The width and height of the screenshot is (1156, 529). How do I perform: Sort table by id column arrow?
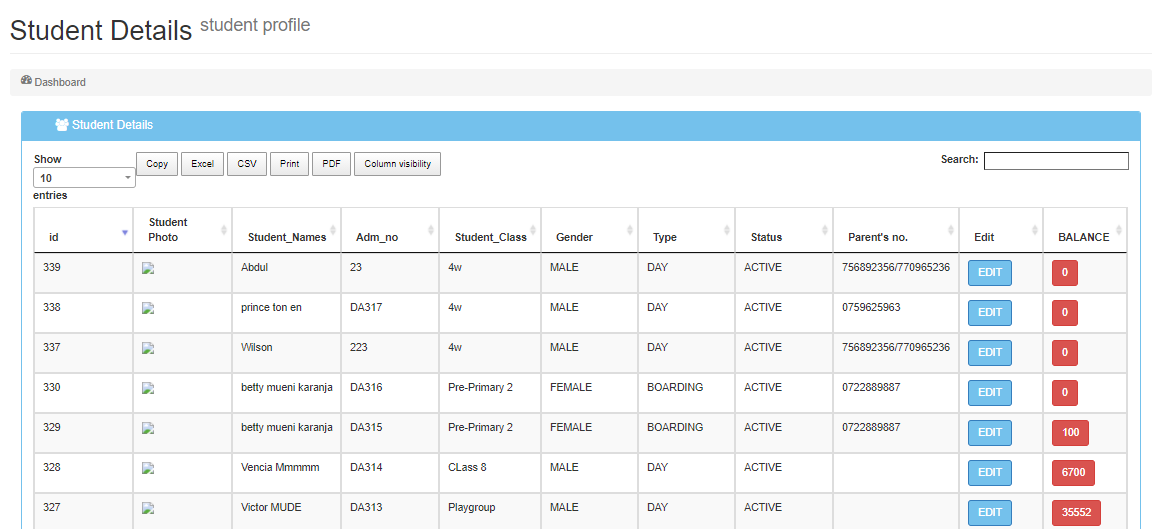125,232
